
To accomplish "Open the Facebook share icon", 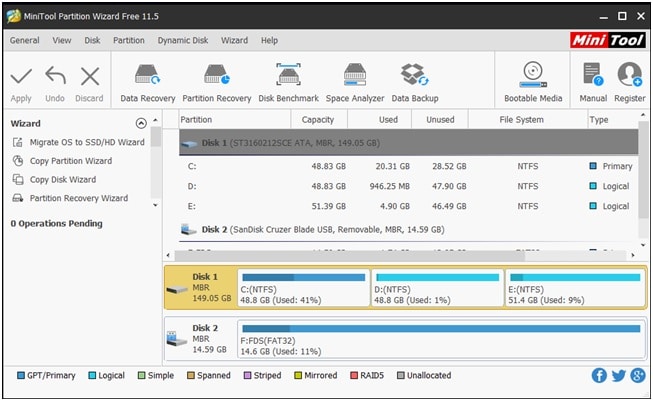I will pos(599,375).
